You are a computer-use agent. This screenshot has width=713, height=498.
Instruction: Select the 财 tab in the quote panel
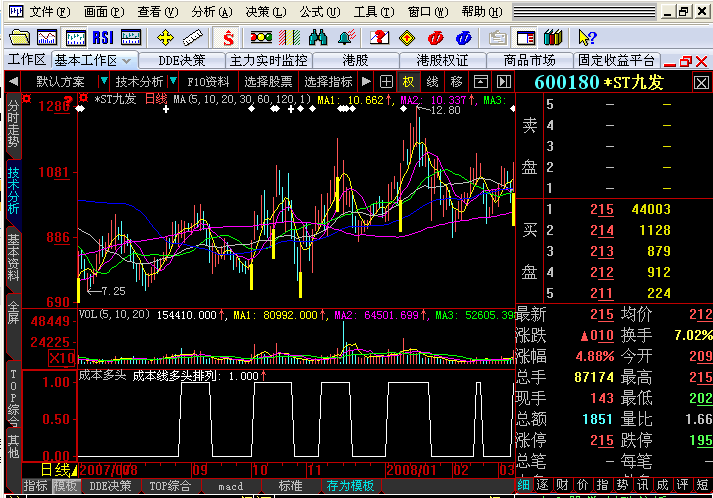562,485
